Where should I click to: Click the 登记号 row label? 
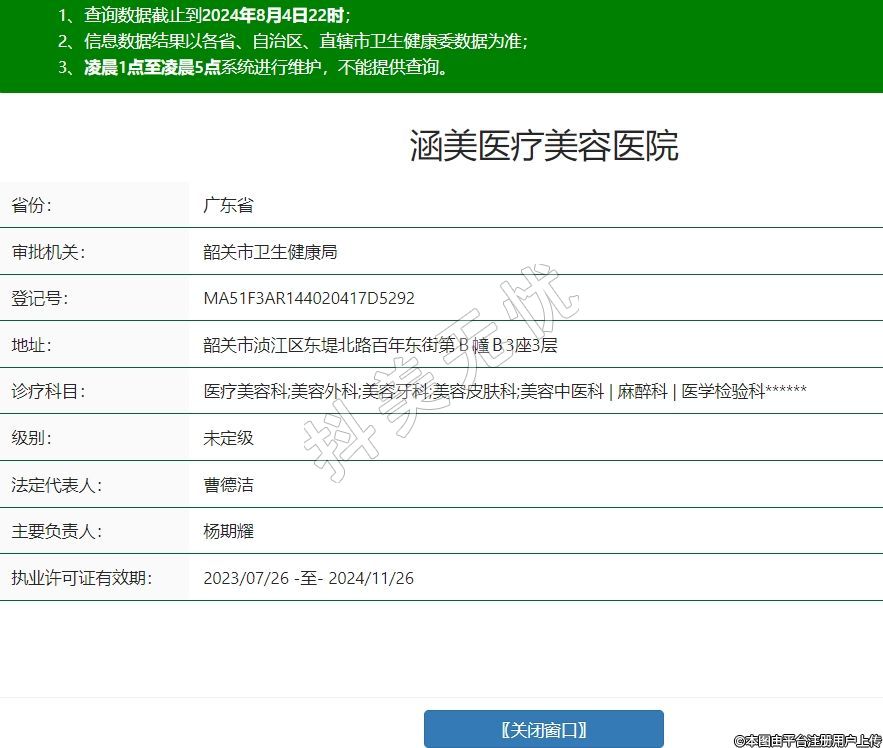[x=39, y=298]
